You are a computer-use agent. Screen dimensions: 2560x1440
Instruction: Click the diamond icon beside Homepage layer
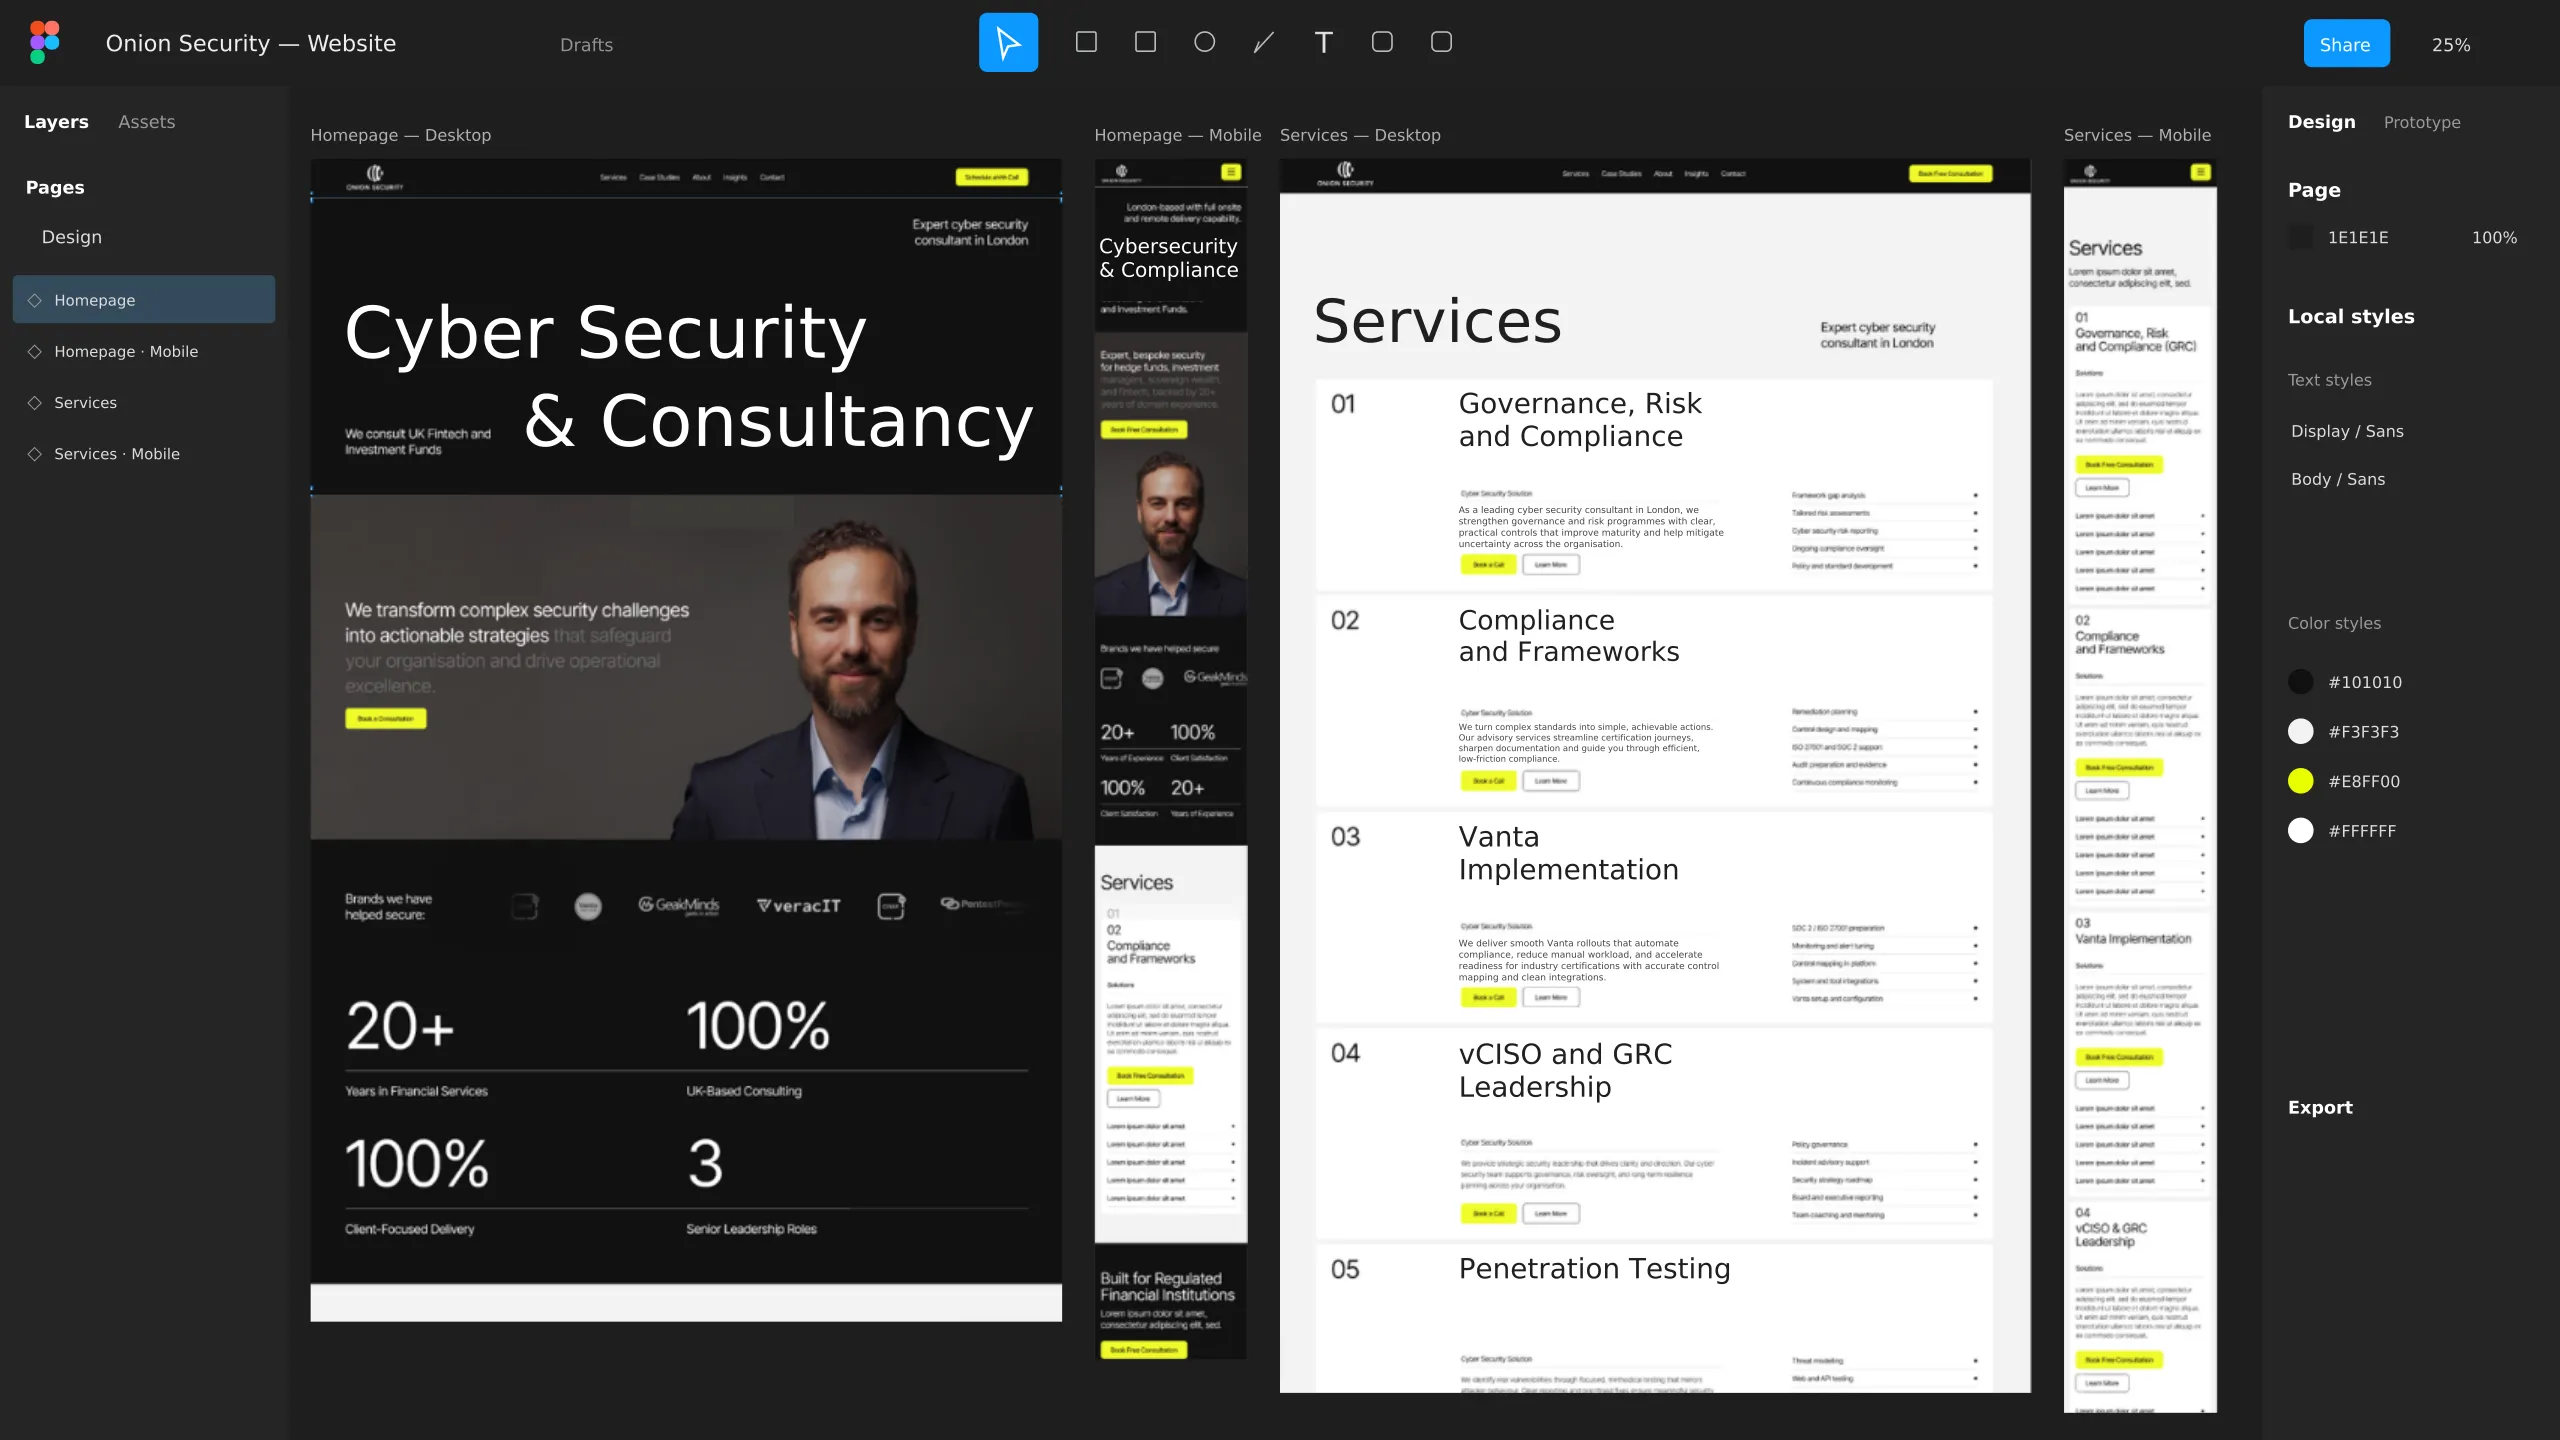point(34,300)
